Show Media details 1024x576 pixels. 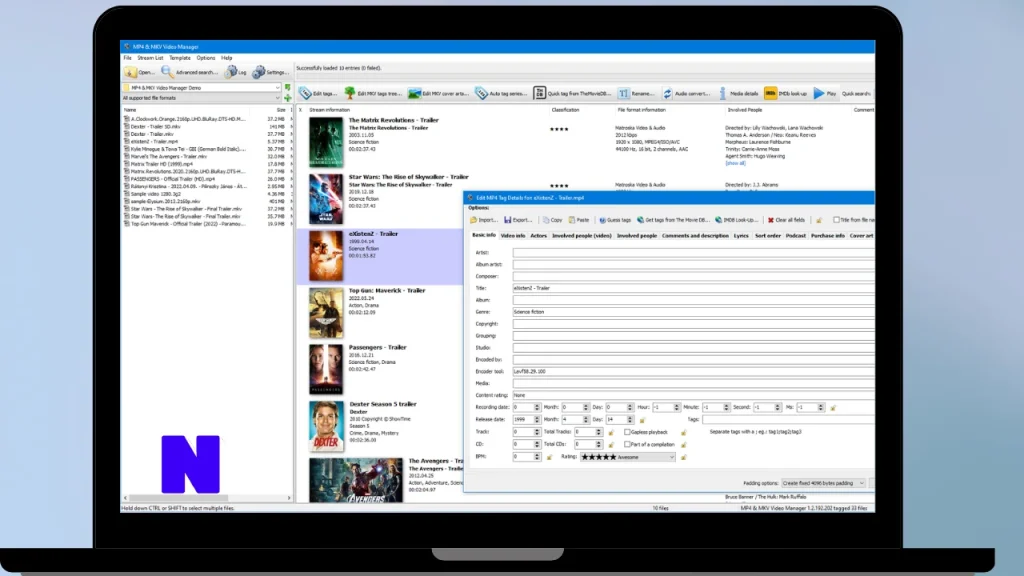coord(739,93)
